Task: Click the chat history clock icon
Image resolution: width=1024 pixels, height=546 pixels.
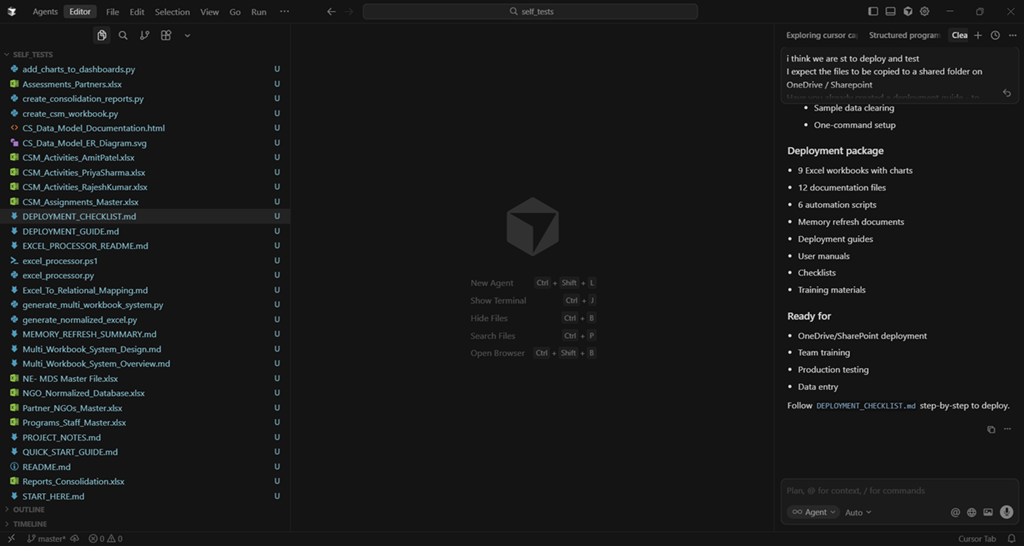Action: click(x=995, y=35)
